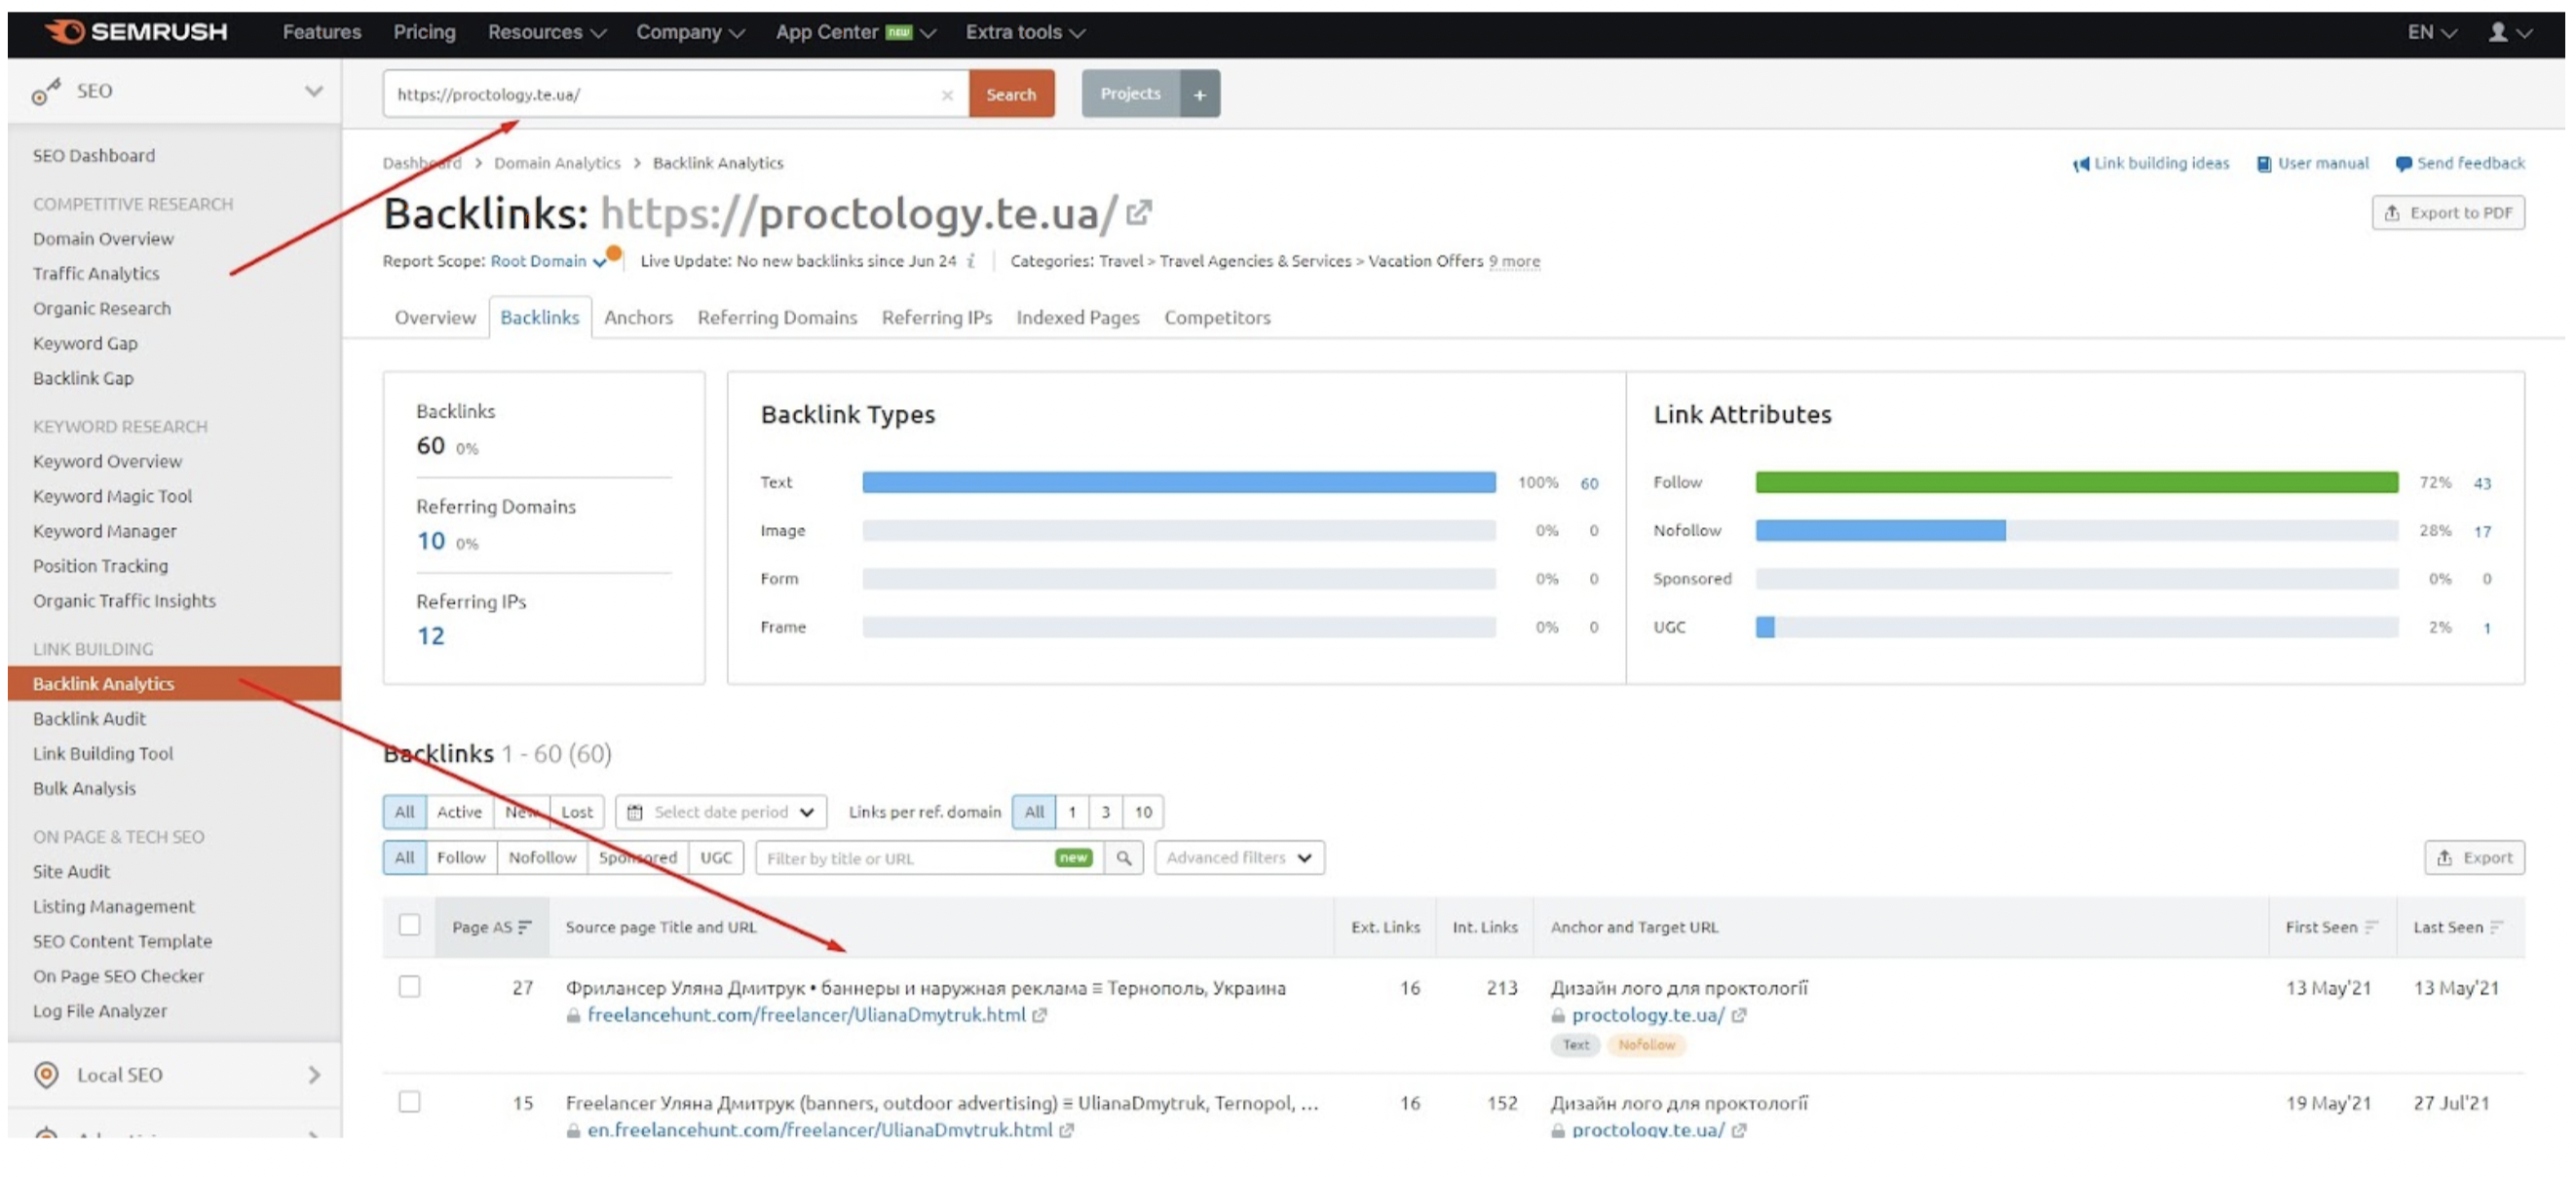Image resolution: width=2576 pixels, height=1177 pixels.
Task: Open the EN language dropdown
Action: [x=2431, y=32]
